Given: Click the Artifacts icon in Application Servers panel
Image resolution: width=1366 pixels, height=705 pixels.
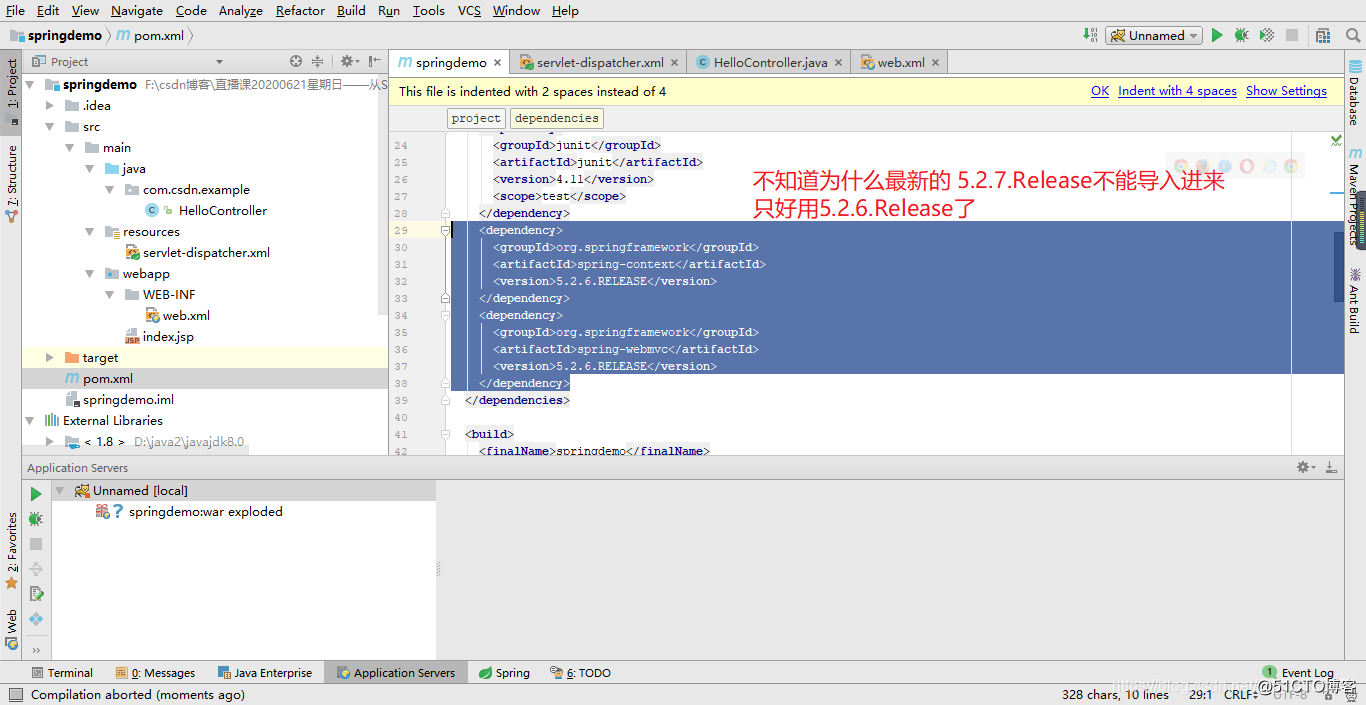Looking at the screenshot, I should pyautogui.click(x=36, y=619).
